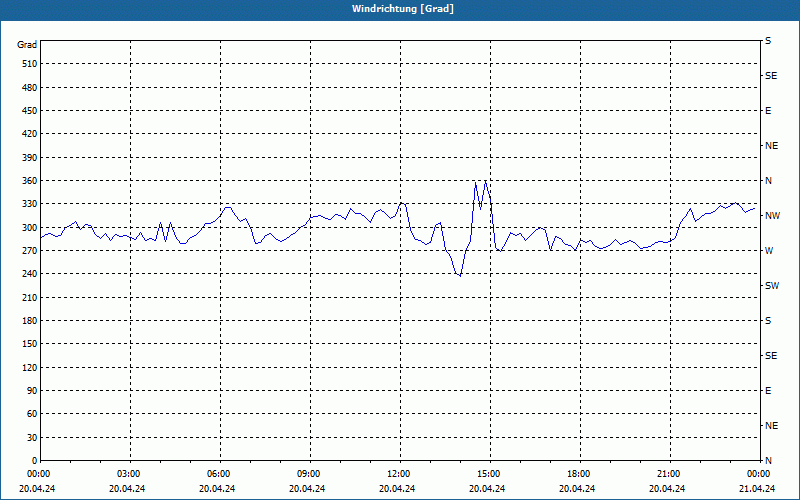Image resolution: width=800 pixels, height=500 pixels.
Task: Select the 150 degree axis label
Action: pyautogui.click(x=30, y=344)
